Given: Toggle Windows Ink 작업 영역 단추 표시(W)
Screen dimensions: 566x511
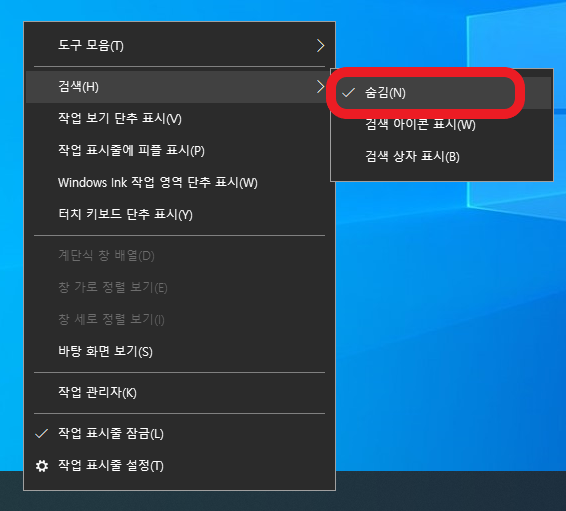Looking at the screenshot, I should 179,183.
